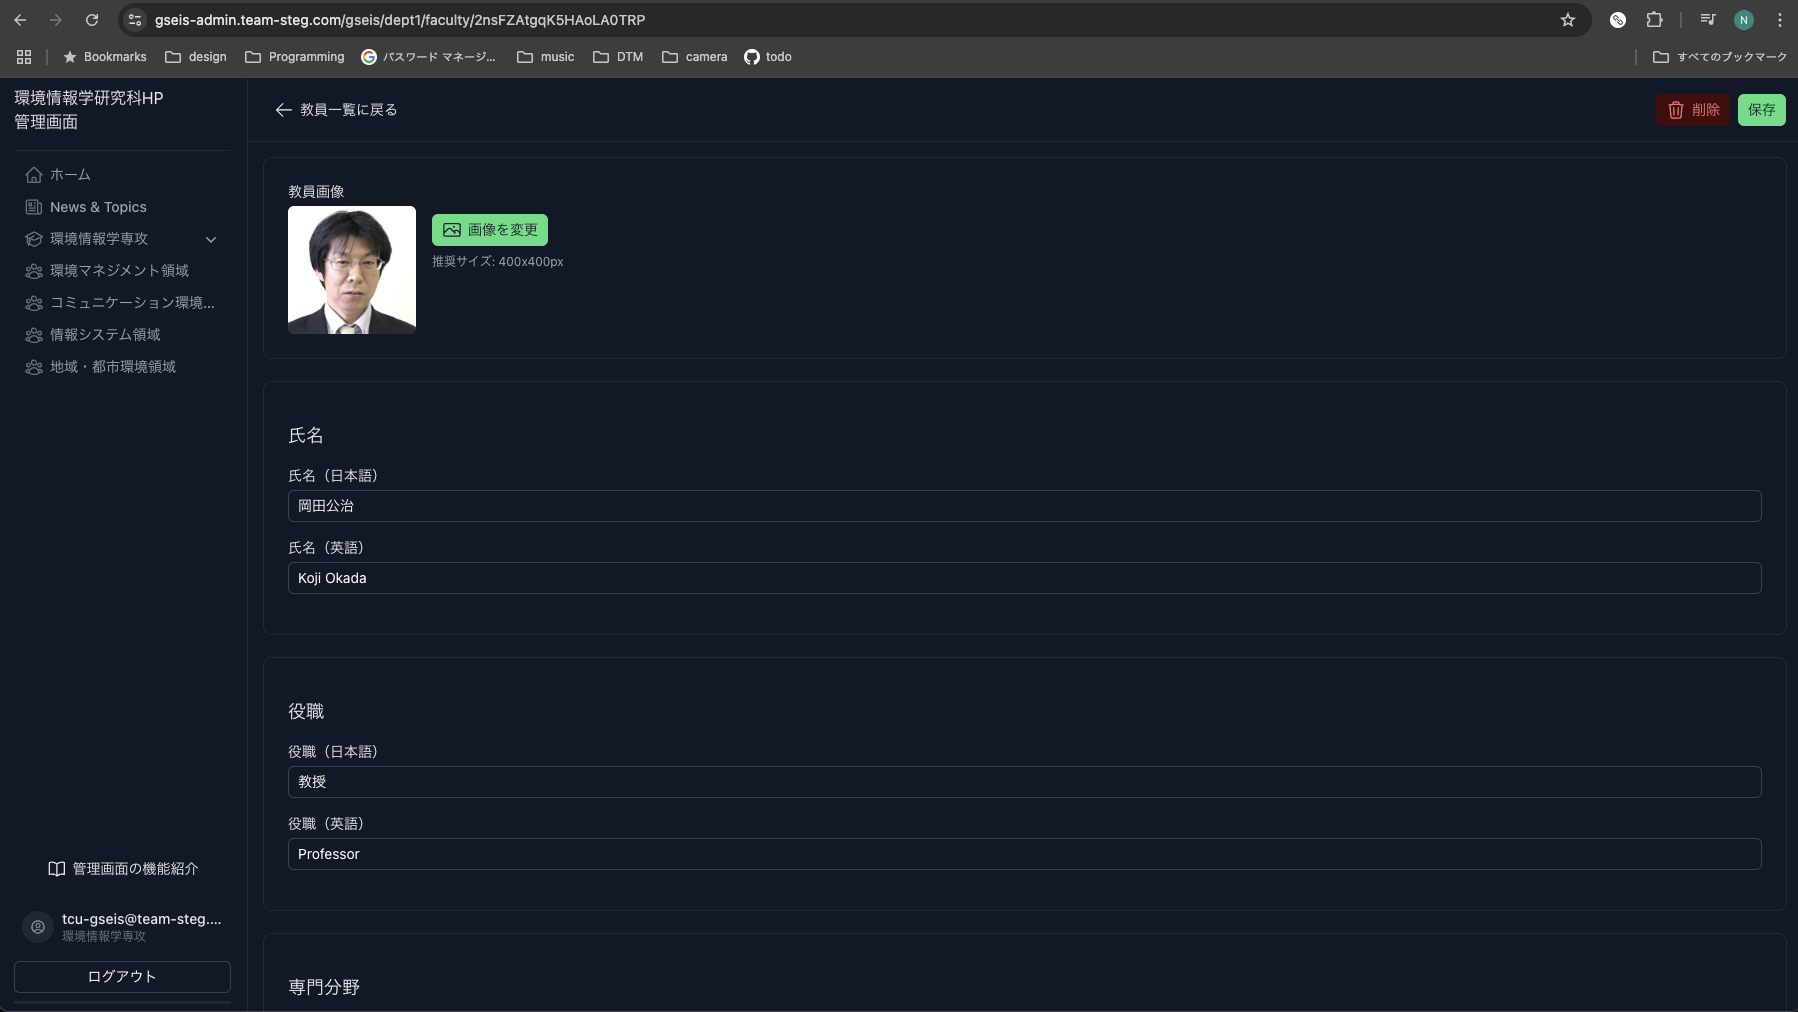This screenshot has width=1798, height=1012.
Task: Click the book icon for admin feature guide
Action: click(x=57, y=869)
